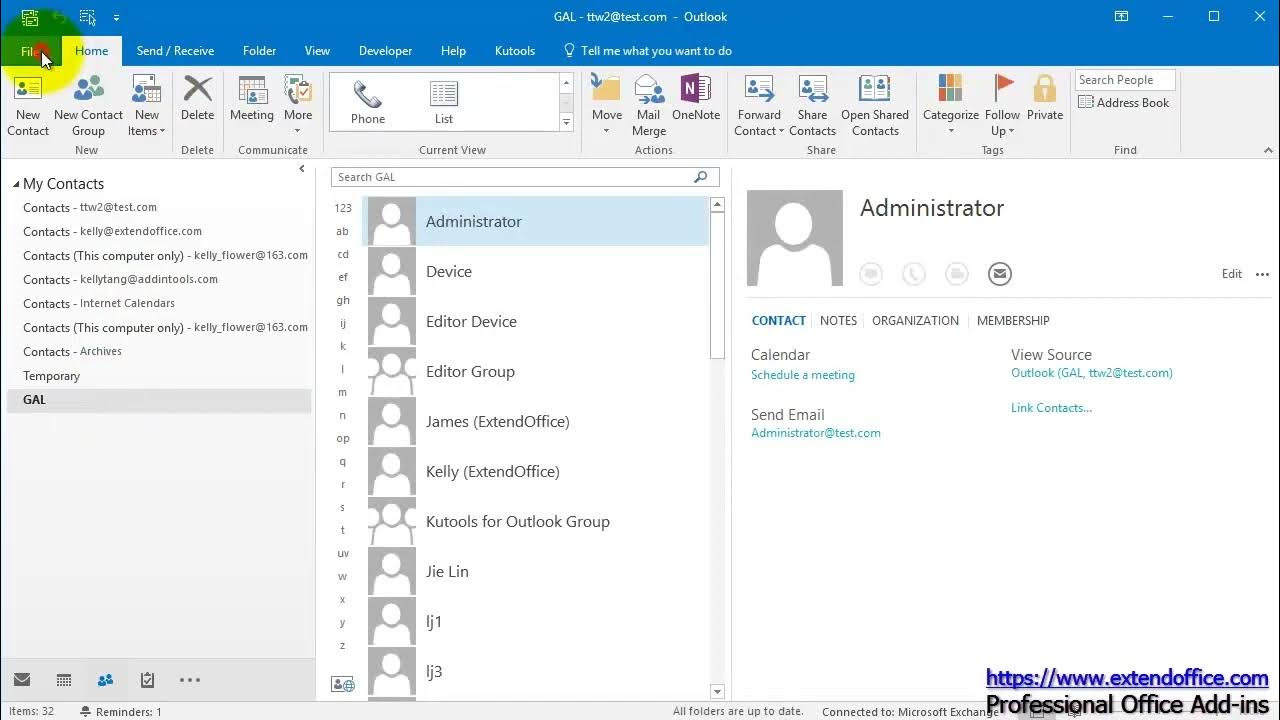Edit the Administrator contact
The height and width of the screenshot is (720, 1280).
1232,274
